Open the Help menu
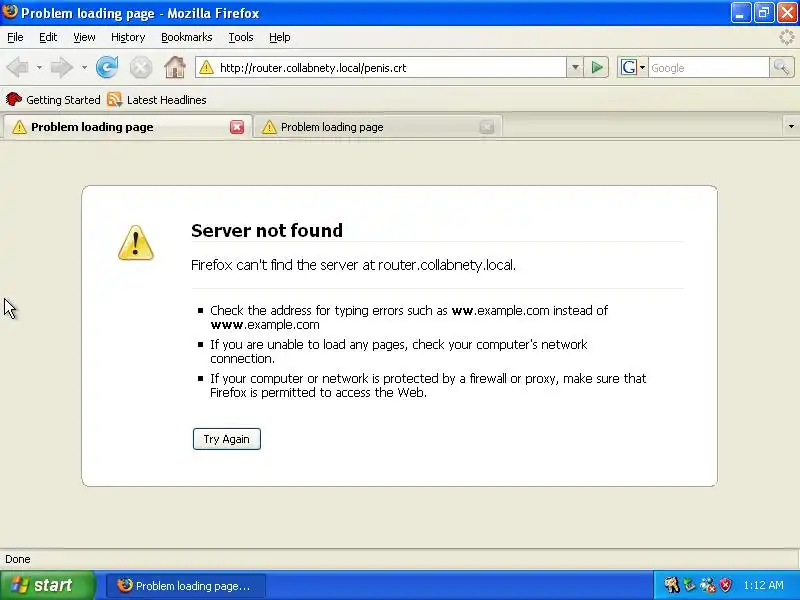The height and width of the screenshot is (600, 800). pos(280,37)
